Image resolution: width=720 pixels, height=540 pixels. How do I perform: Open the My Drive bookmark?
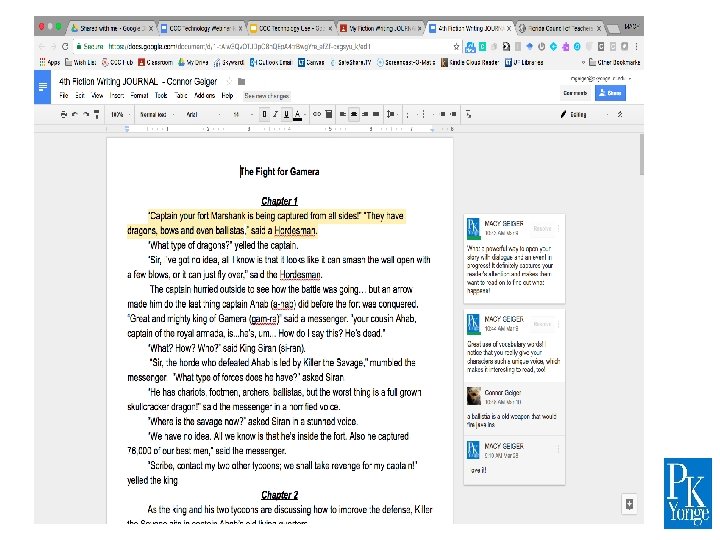(193, 62)
